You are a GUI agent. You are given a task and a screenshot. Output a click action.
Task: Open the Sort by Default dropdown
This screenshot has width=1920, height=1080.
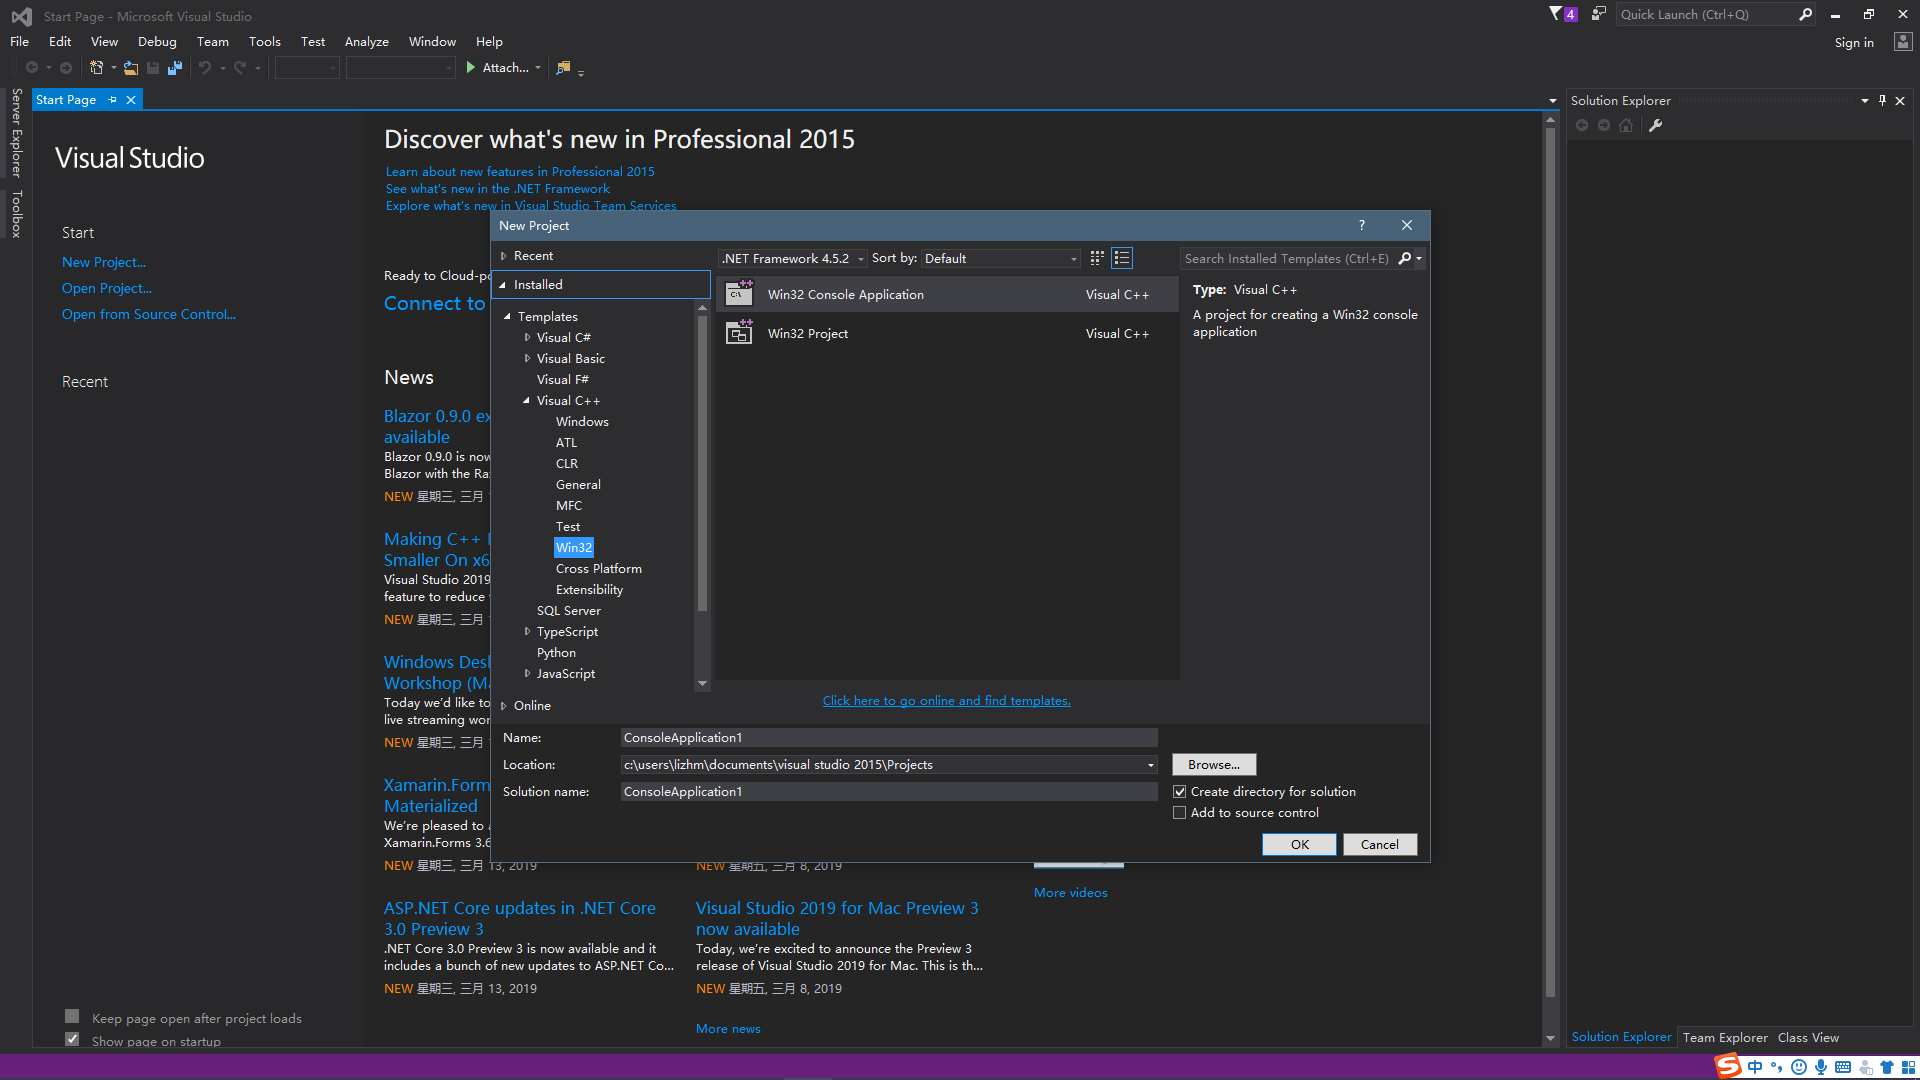pyautogui.click(x=1000, y=258)
